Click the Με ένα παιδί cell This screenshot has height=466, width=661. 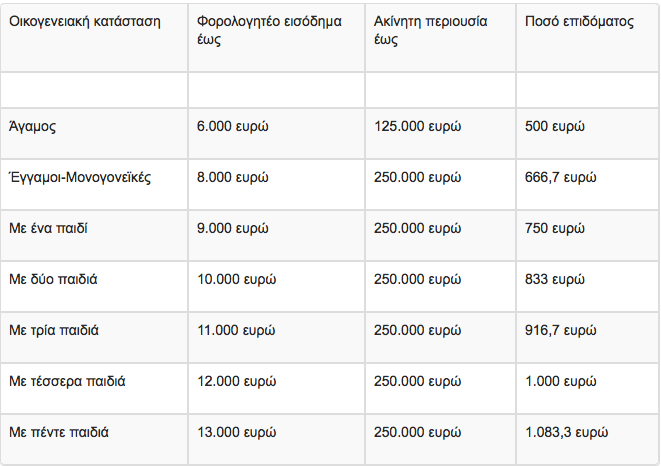94,235
